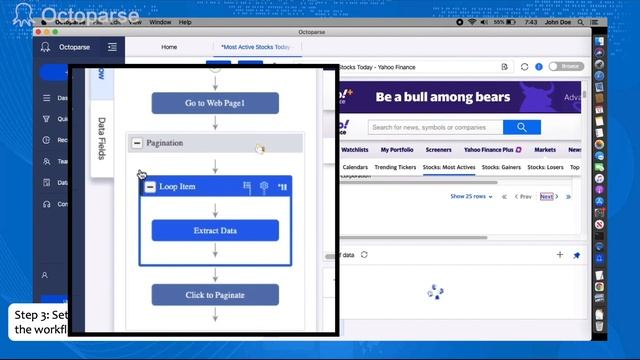Viewport: 640px width, 360px height.
Task: Open the Show 25 rows dropdown
Action: [x=471, y=196]
